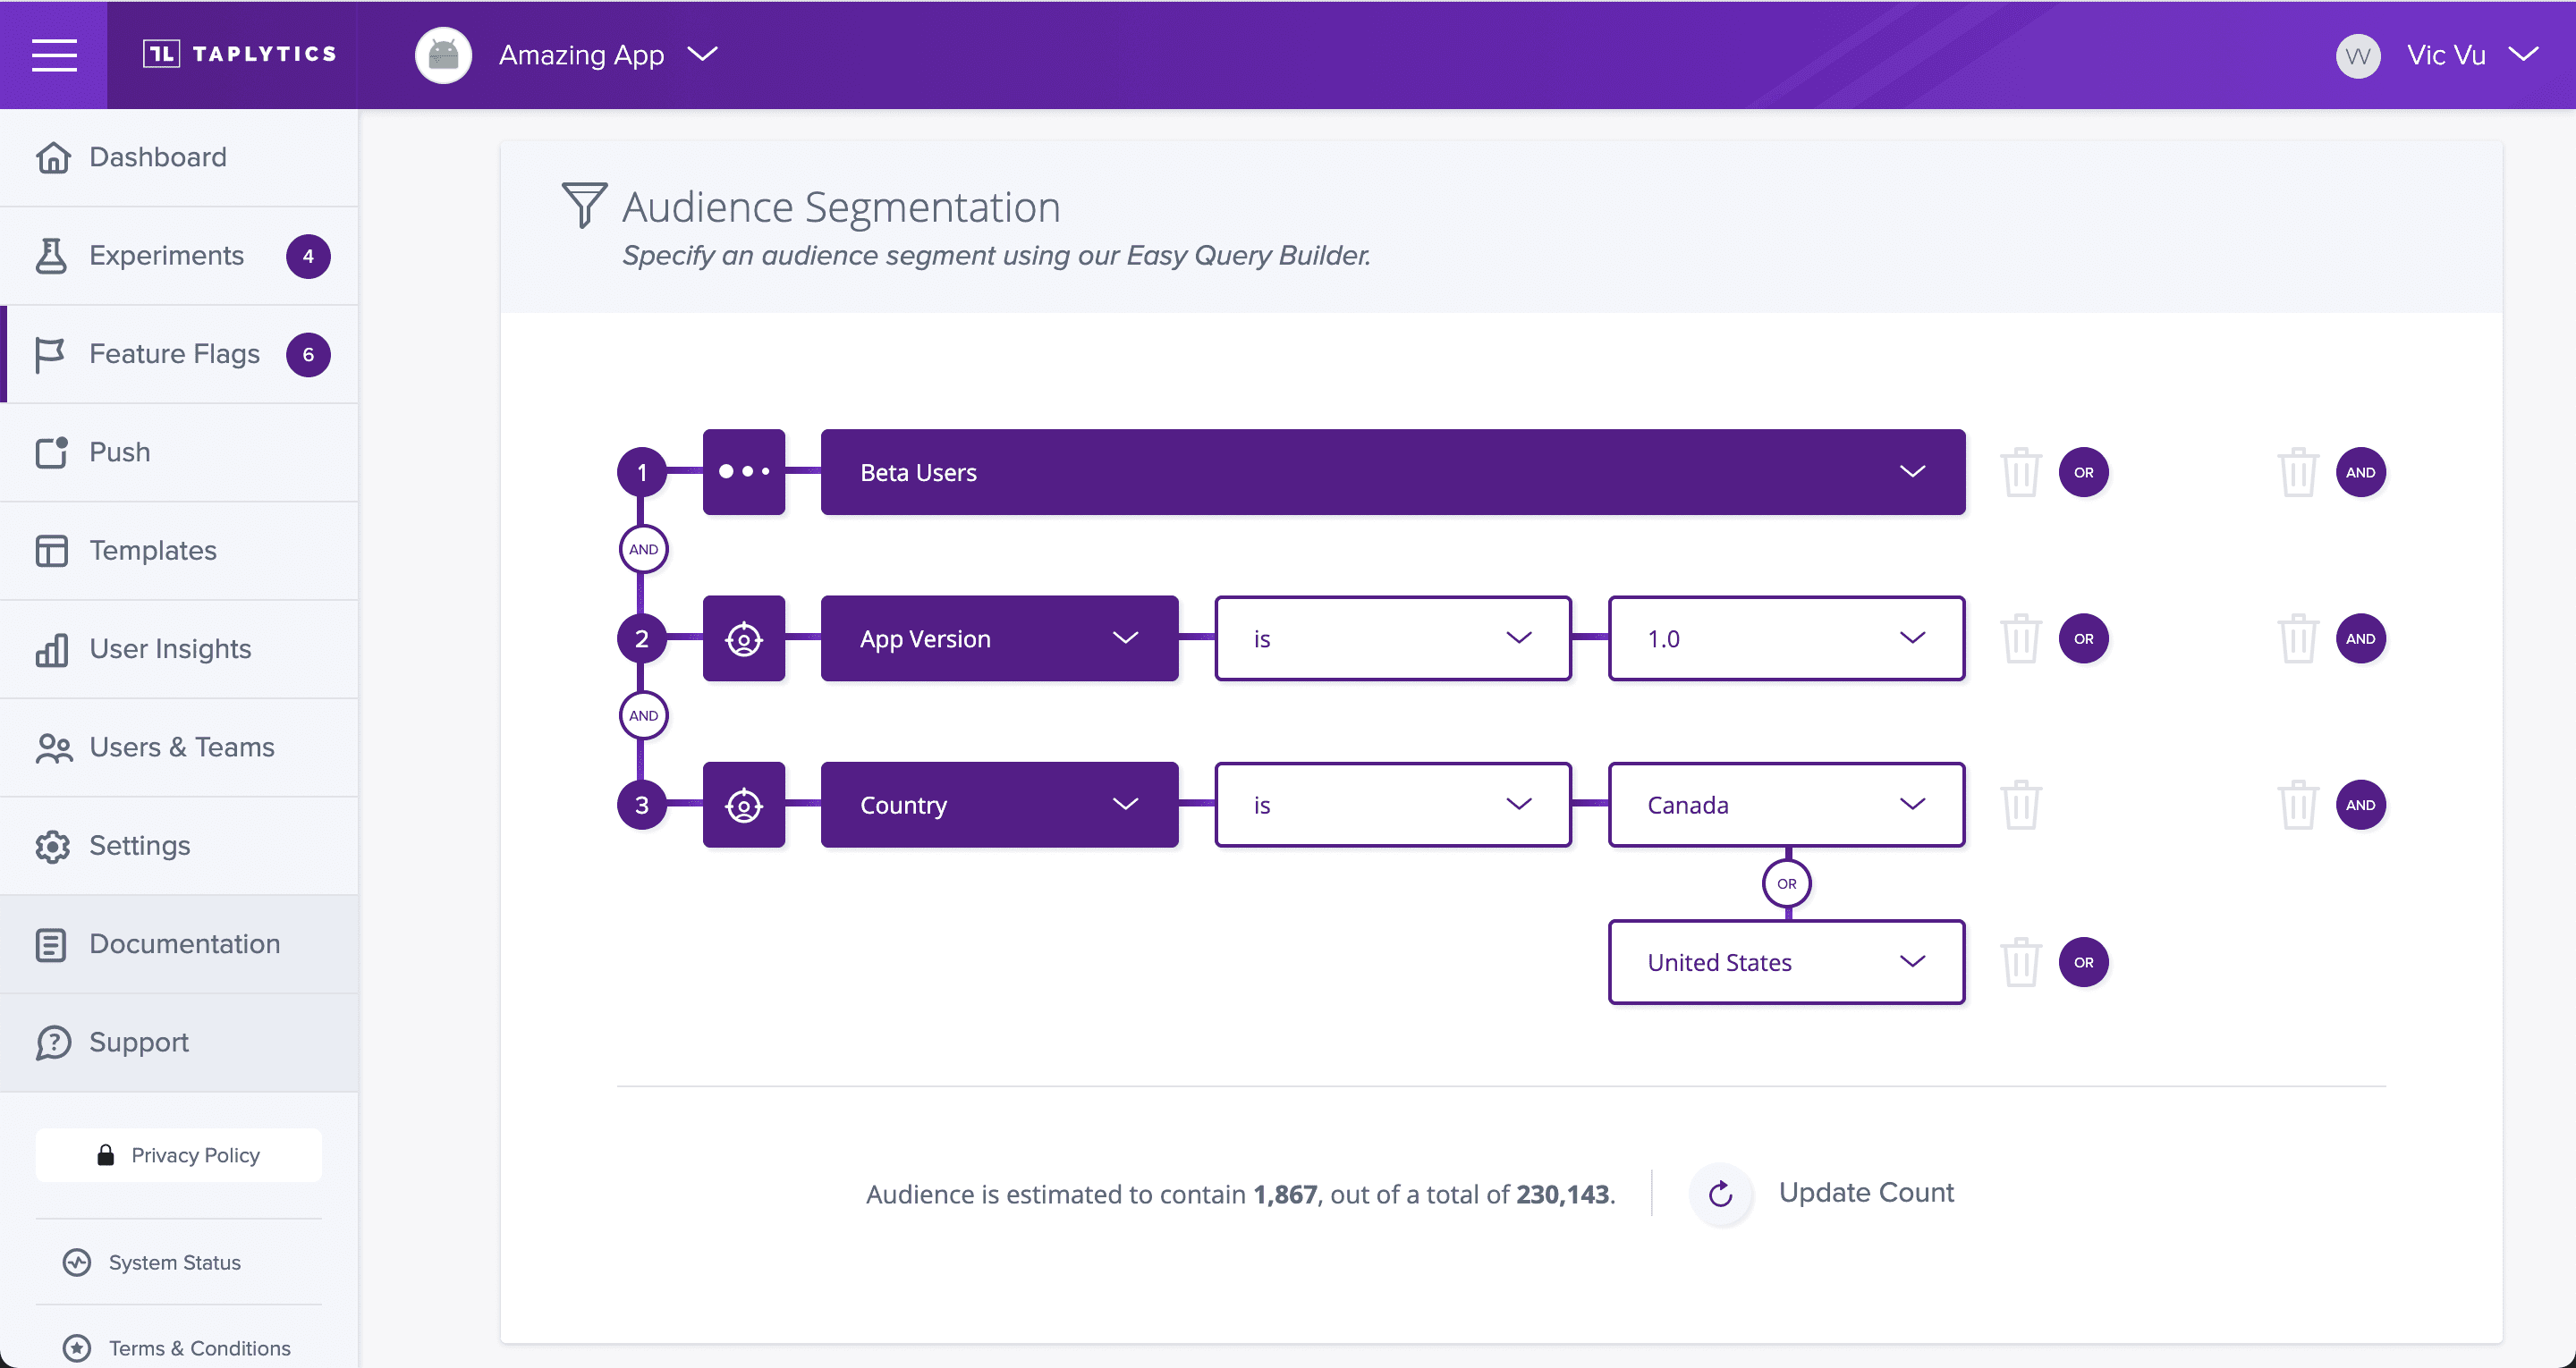Click the Android app avatar icon
This screenshot has height=1368, width=2576.
tap(443, 55)
